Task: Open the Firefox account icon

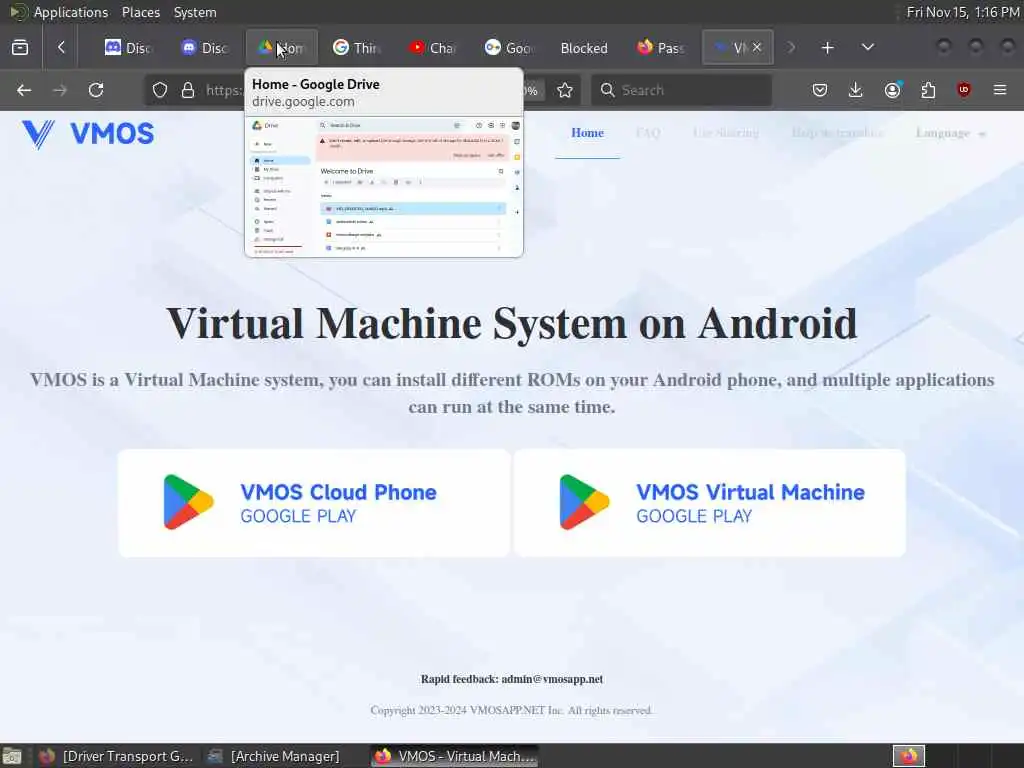Action: [892, 90]
